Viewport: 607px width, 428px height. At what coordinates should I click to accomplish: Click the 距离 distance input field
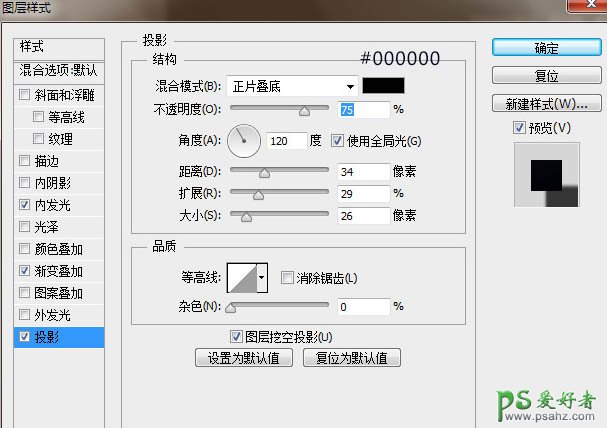(x=363, y=172)
